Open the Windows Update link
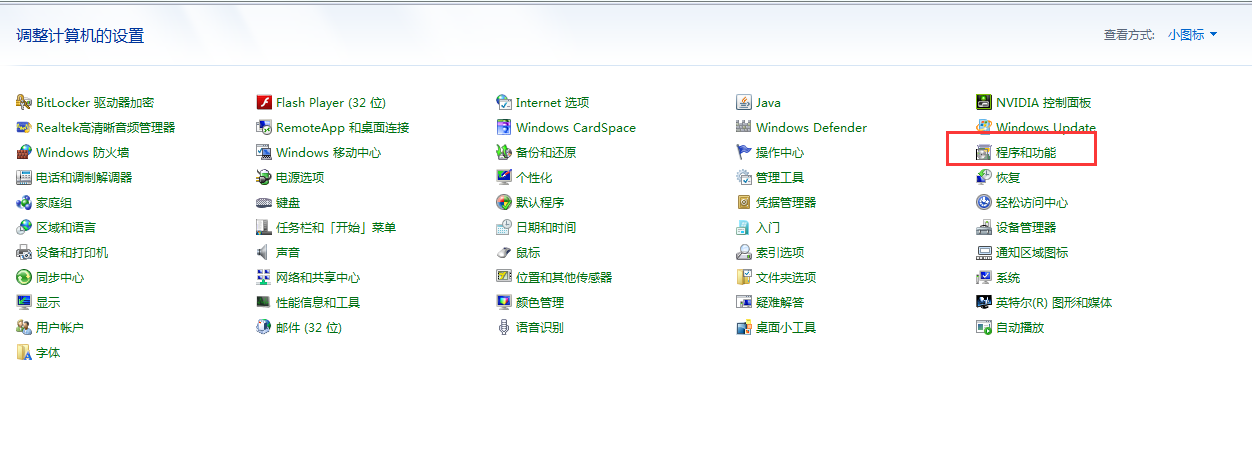The image size is (1252, 454). coord(1045,127)
